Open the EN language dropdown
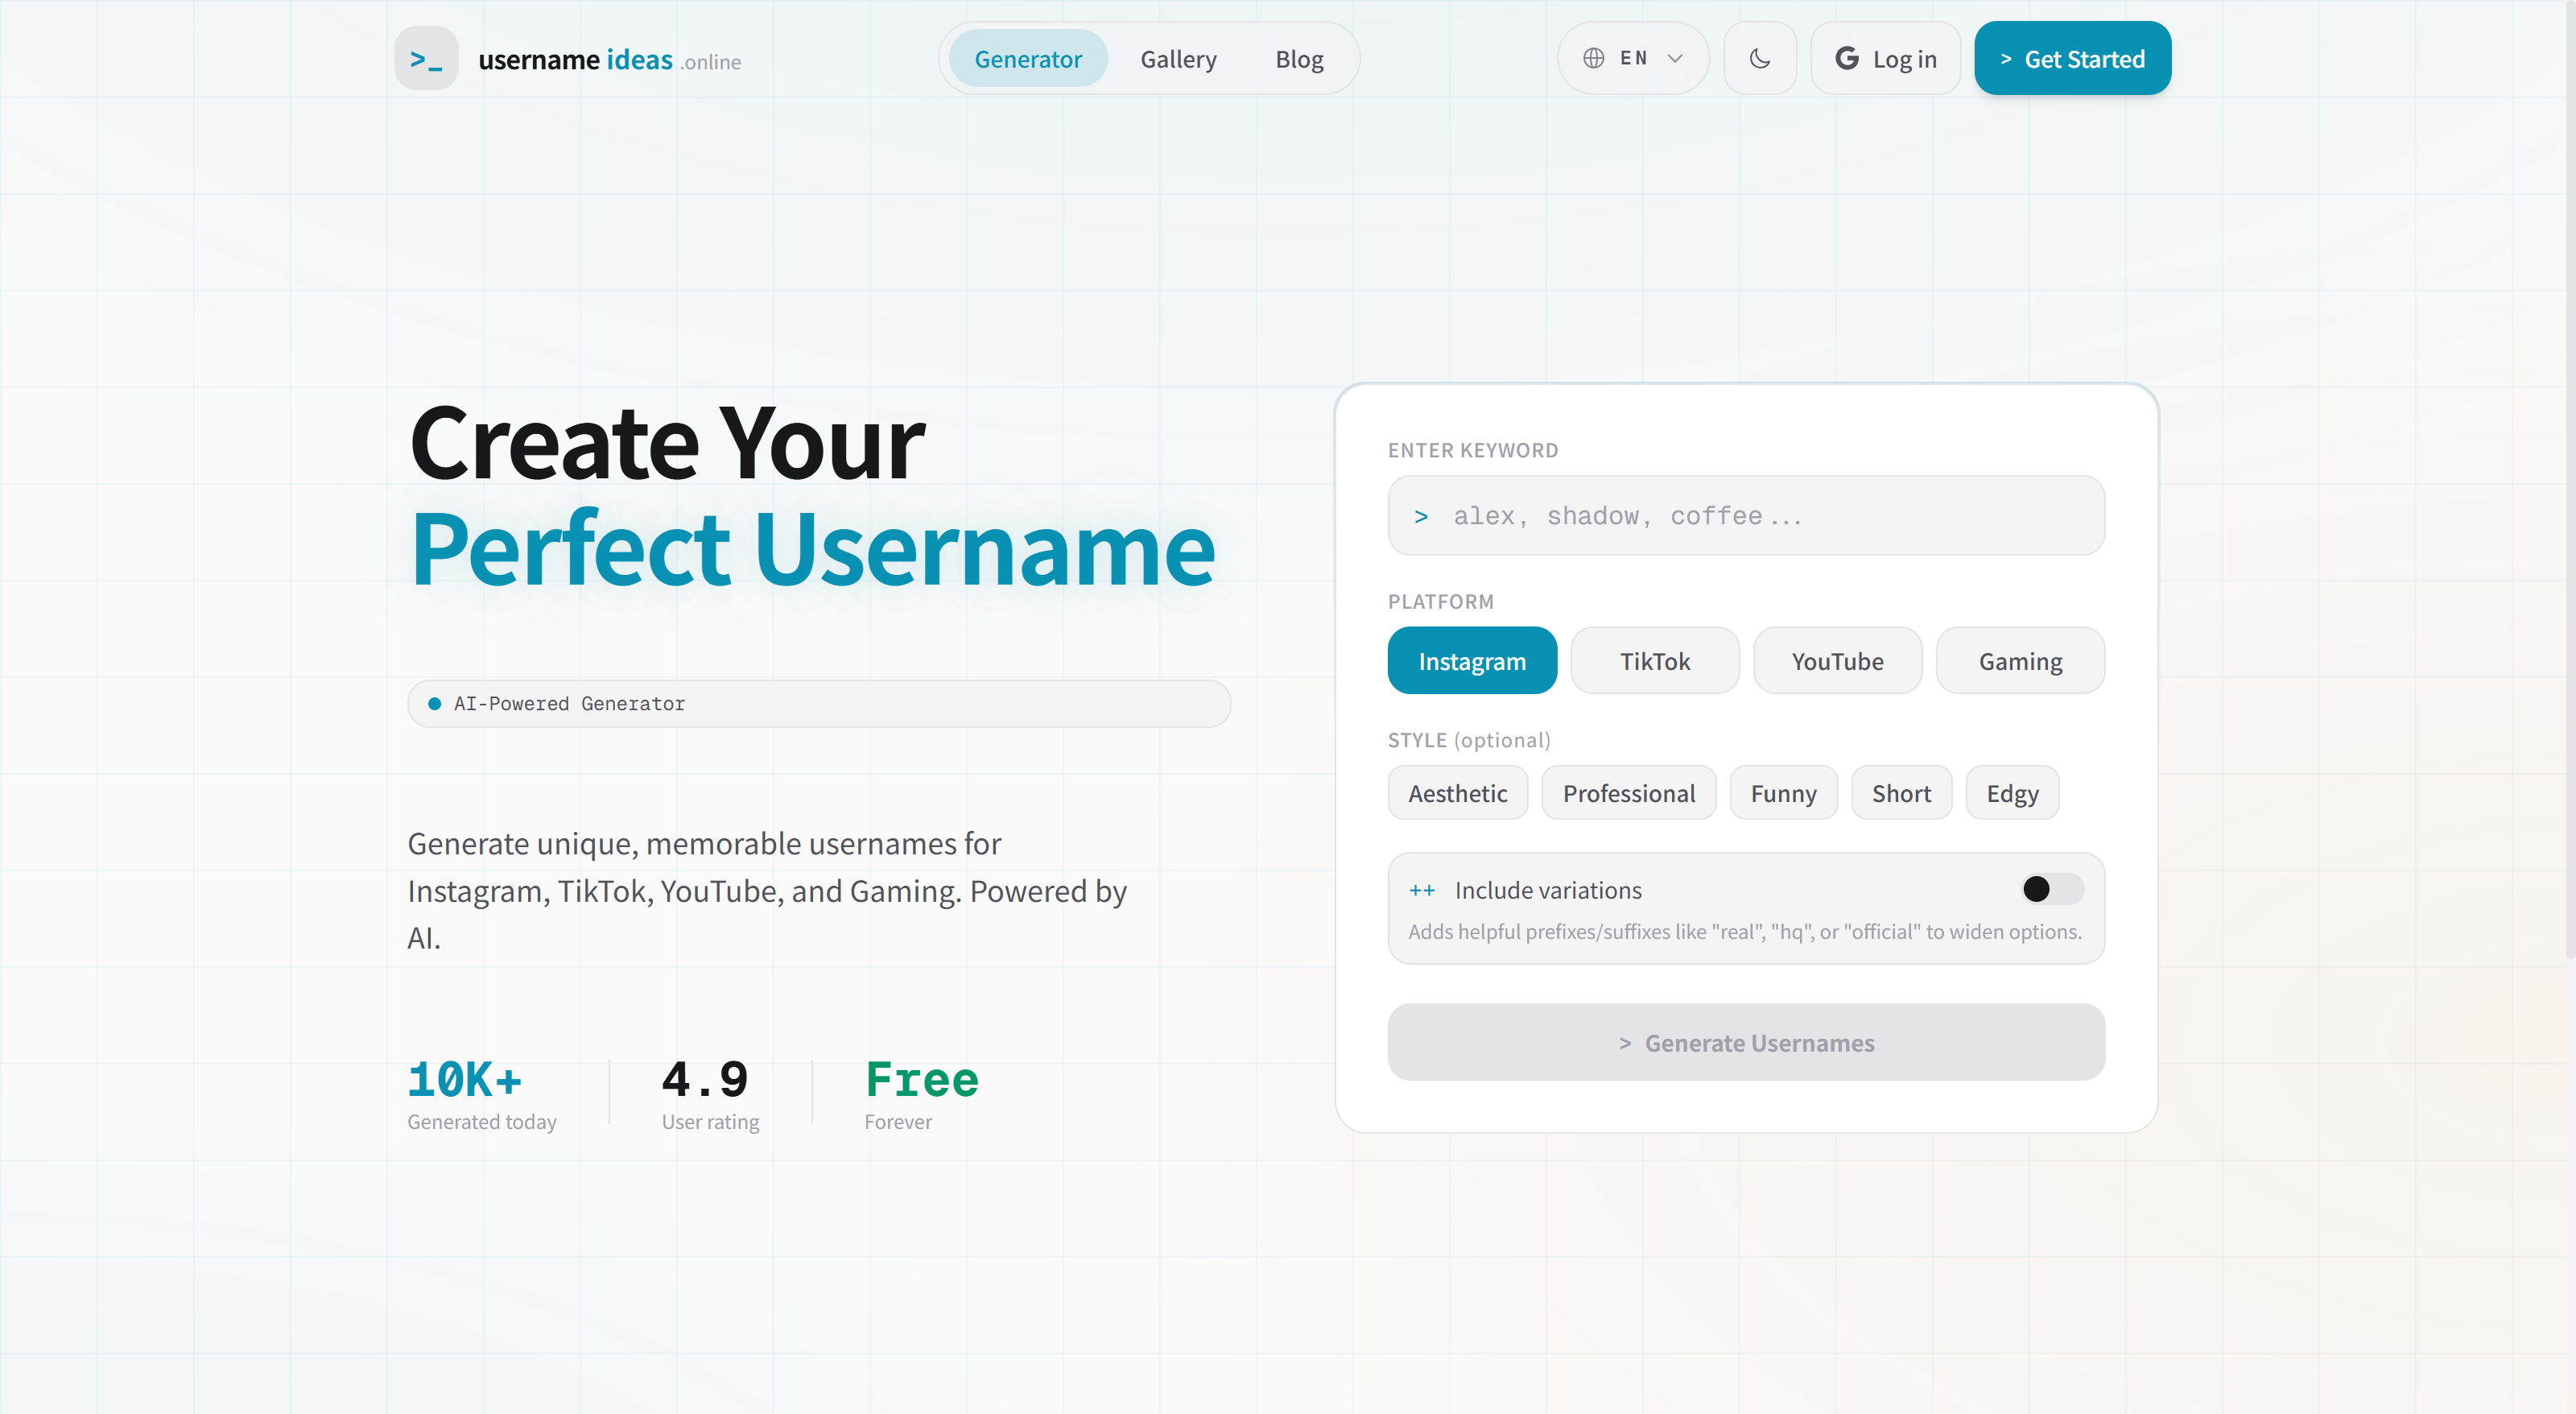Screen dimensions: 2576x1414 tap(1634, 58)
